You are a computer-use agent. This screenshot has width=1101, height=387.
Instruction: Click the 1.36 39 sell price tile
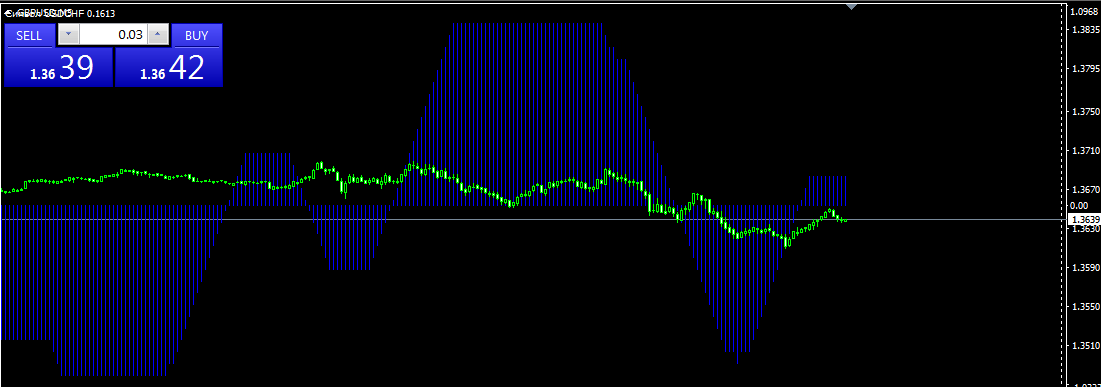(x=58, y=67)
